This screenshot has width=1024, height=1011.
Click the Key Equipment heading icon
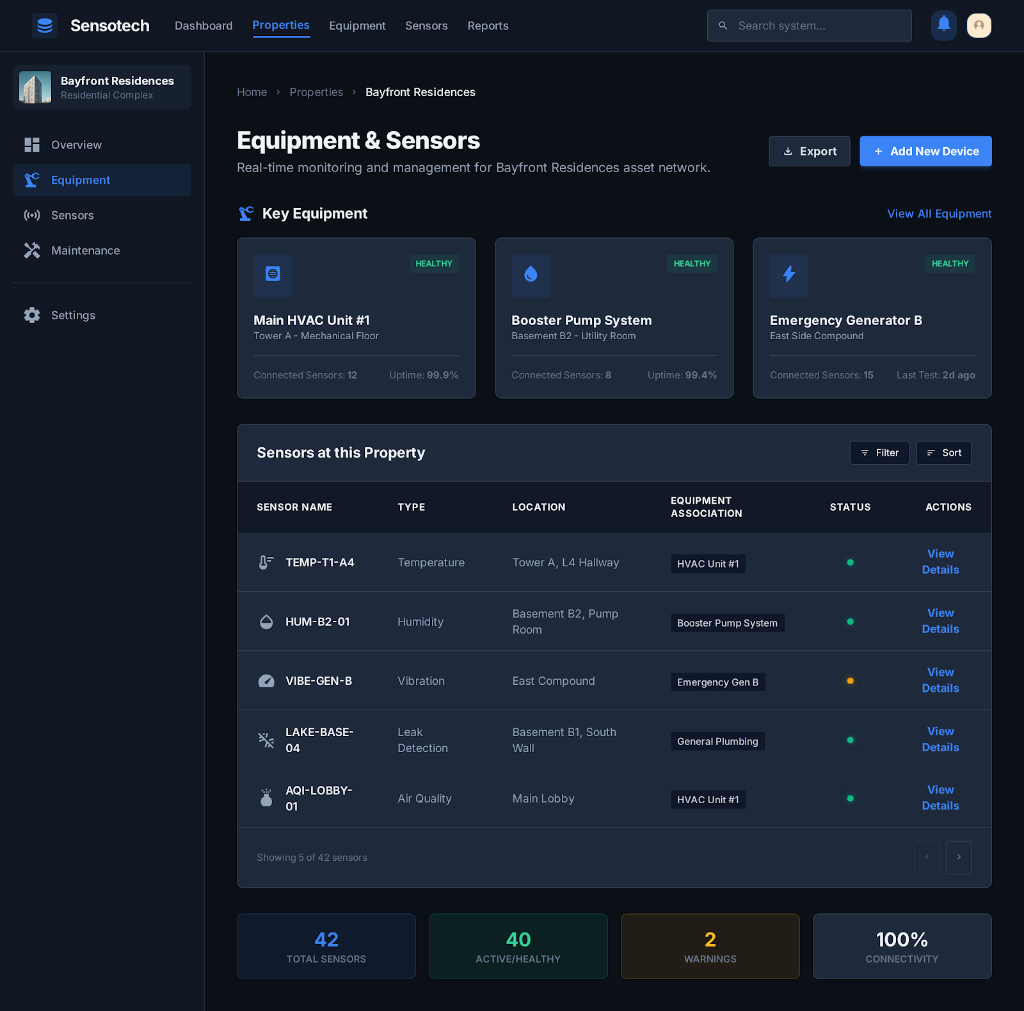pos(246,214)
